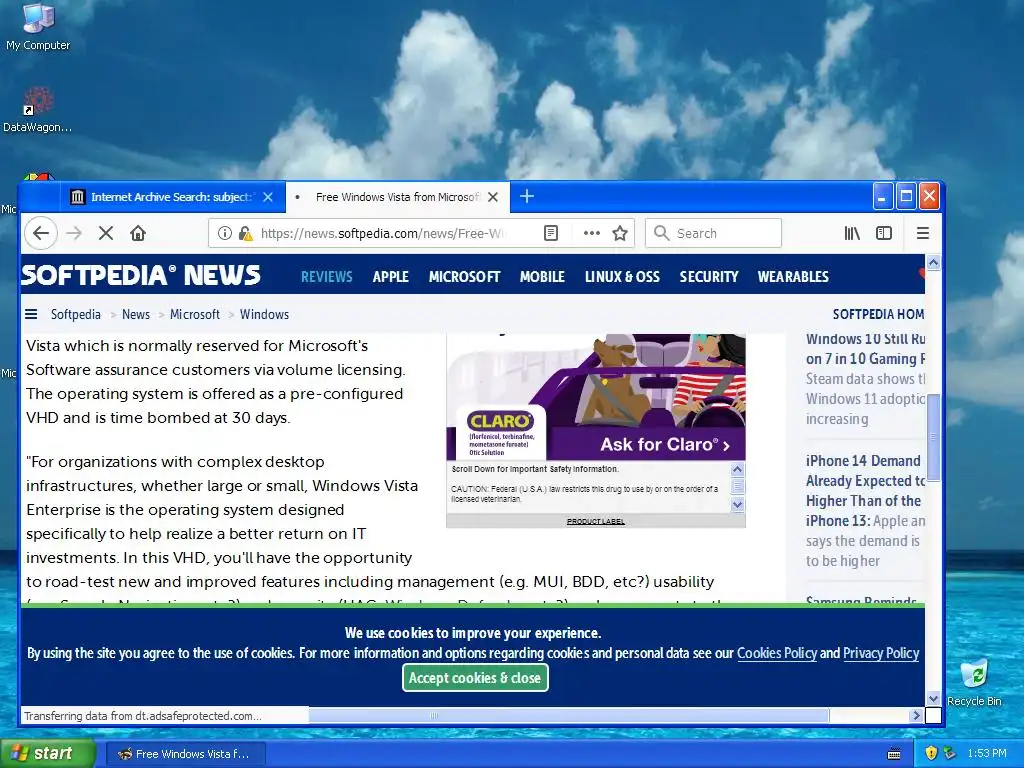Open page actions three-dots menu
The height and width of the screenshot is (768, 1024).
[x=592, y=233]
